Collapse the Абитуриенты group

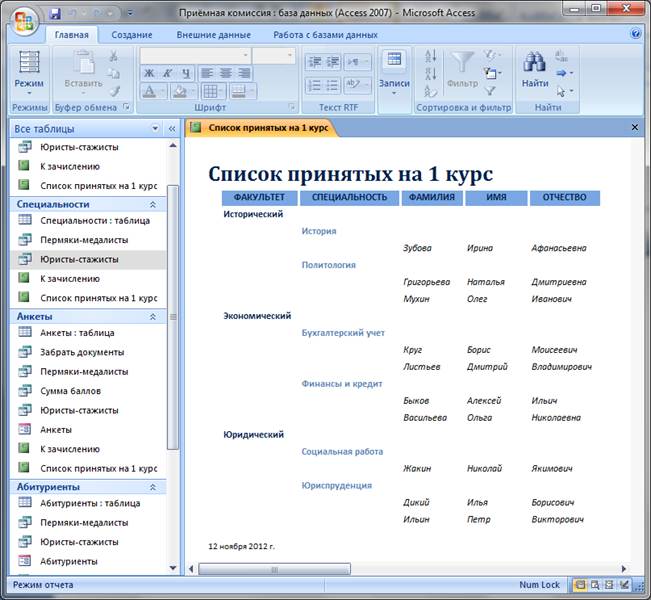click(153, 487)
